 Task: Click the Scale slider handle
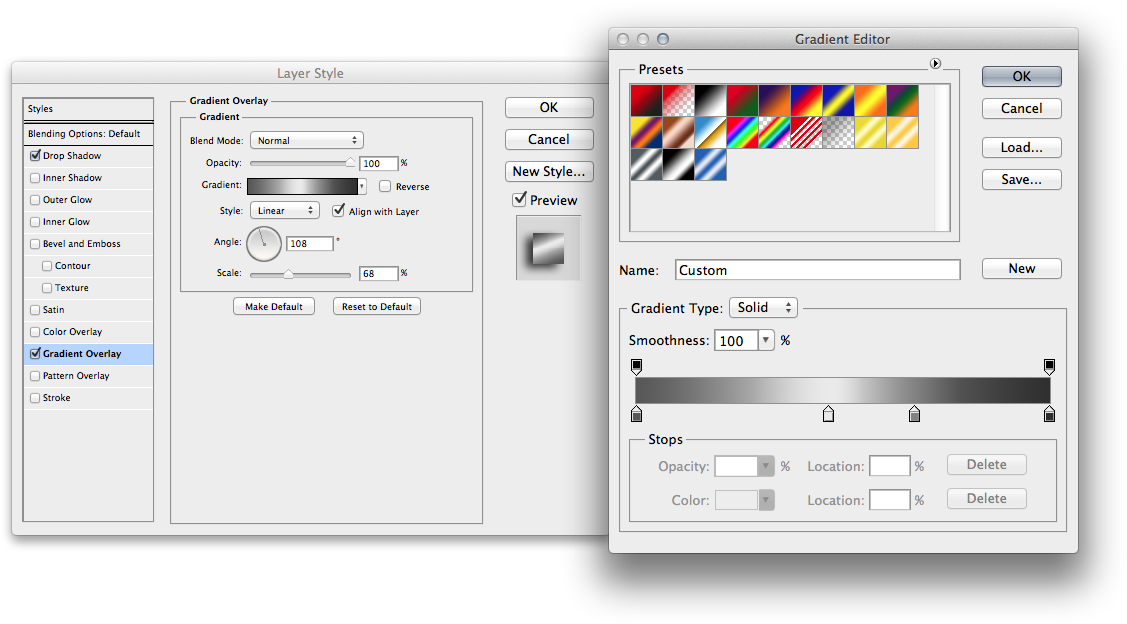(x=288, y=274)
